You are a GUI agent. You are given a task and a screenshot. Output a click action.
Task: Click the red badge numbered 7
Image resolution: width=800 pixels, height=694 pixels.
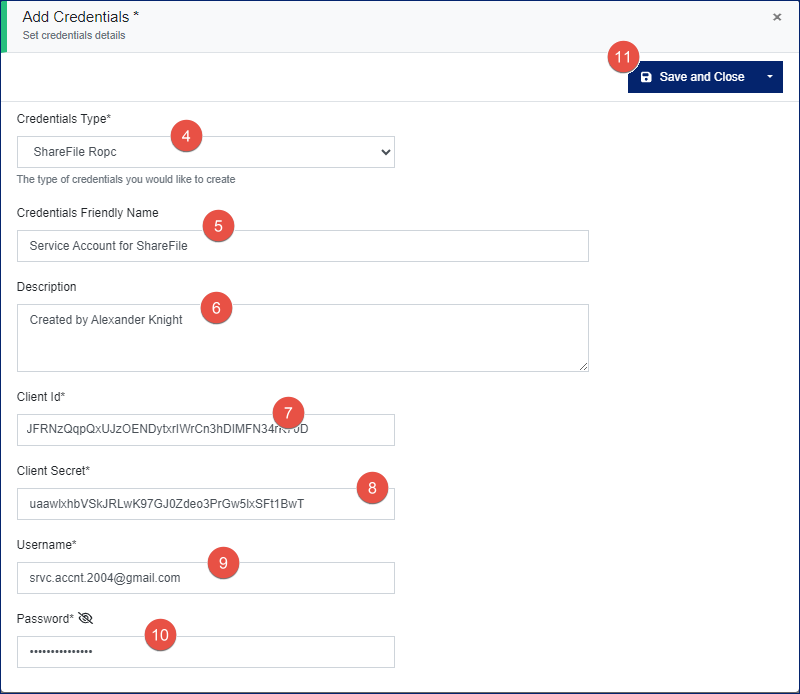(x=287, y=412)
